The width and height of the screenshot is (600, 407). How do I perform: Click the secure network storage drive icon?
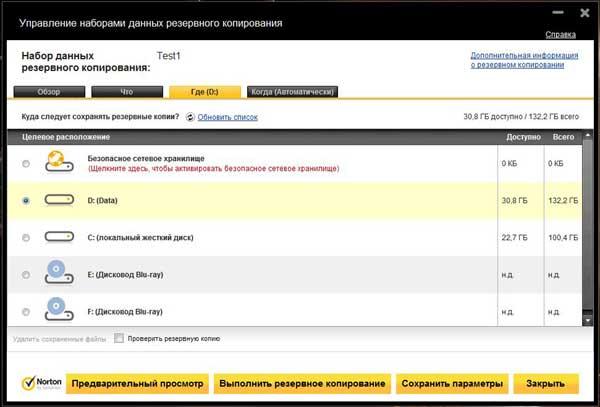(x=59, y=161)
